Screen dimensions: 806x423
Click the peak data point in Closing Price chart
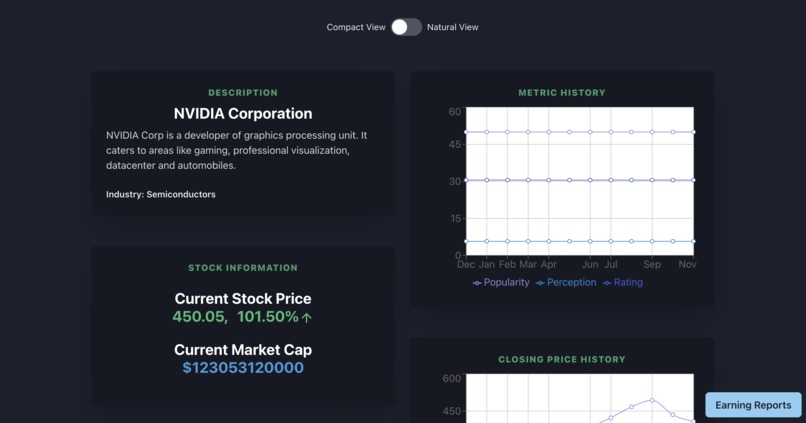coord(652,400)
